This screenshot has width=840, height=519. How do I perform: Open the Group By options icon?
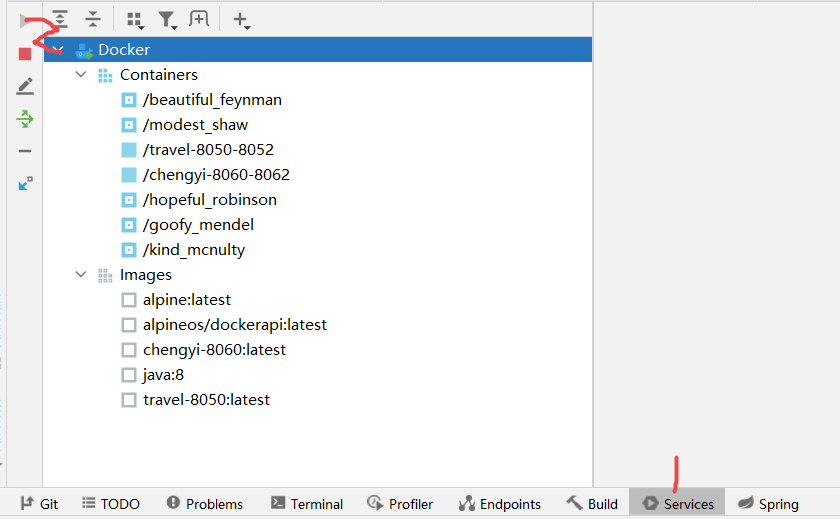click(x=134, y=20)
